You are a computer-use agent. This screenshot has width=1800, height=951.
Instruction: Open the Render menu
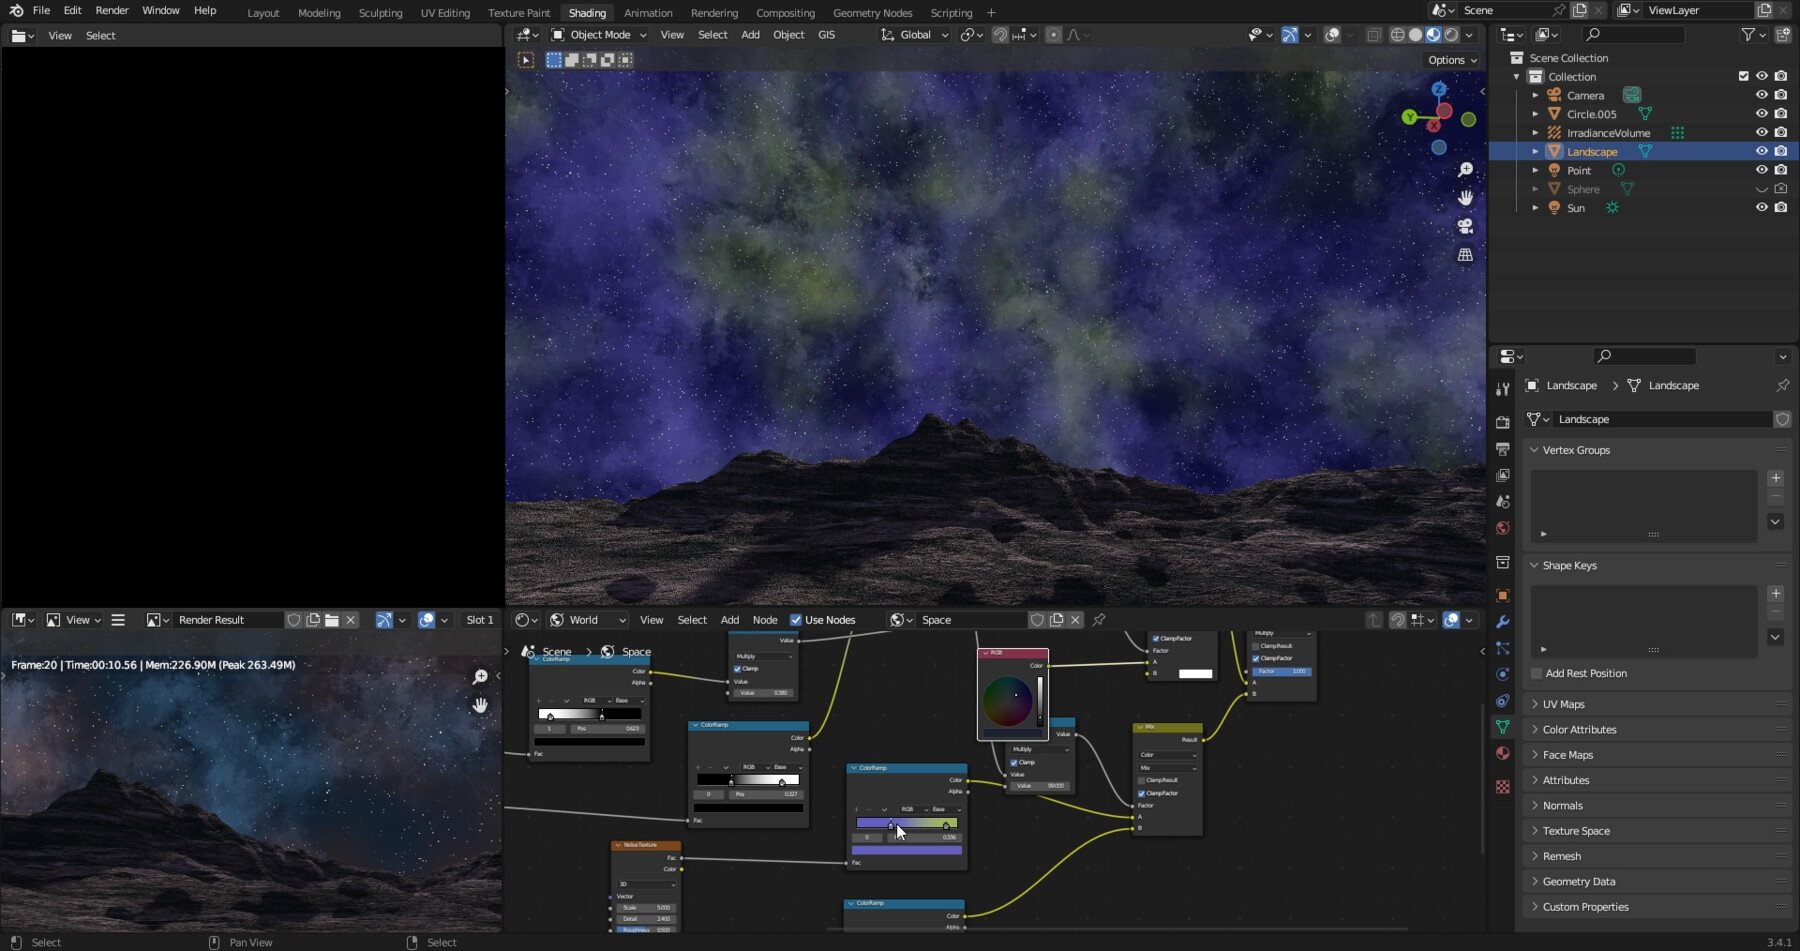(x=111, y=10)
